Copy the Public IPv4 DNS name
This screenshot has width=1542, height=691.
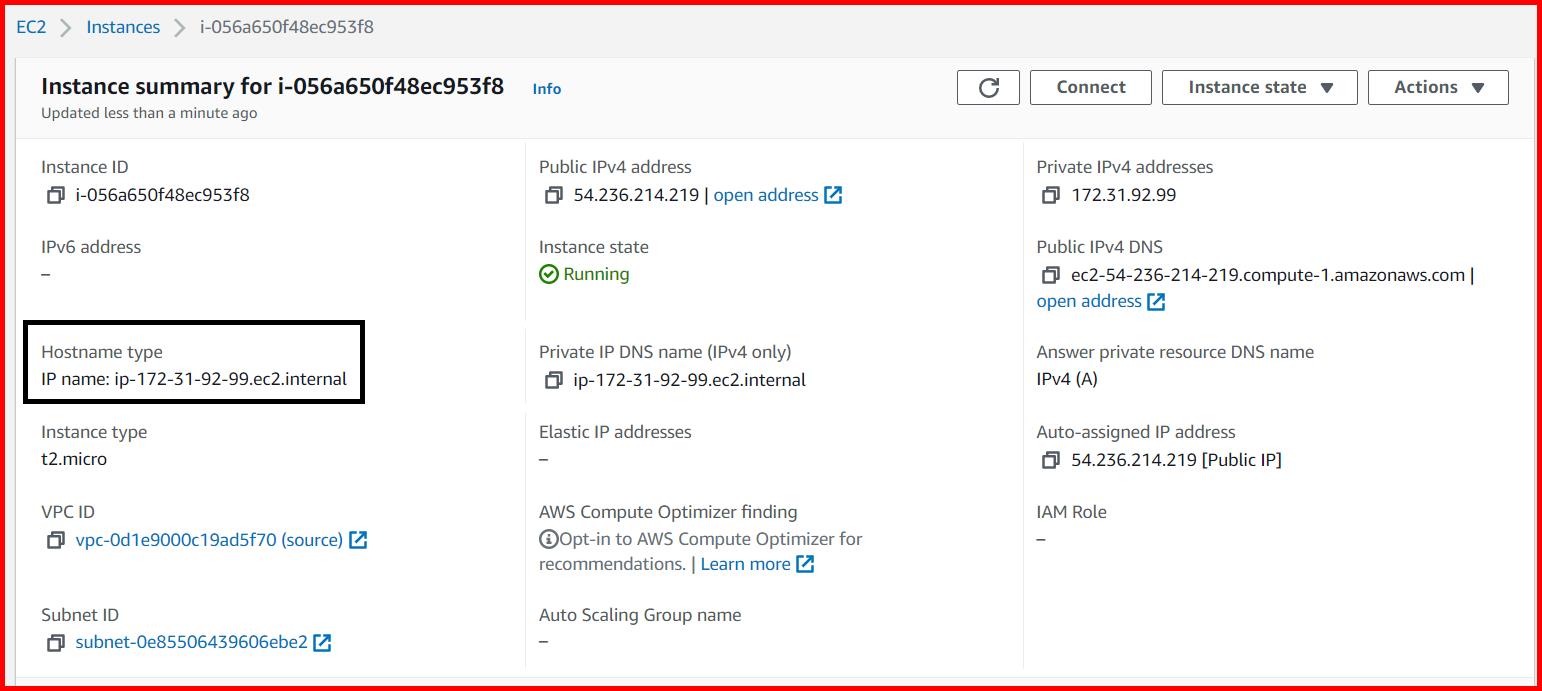[1050, 275]
